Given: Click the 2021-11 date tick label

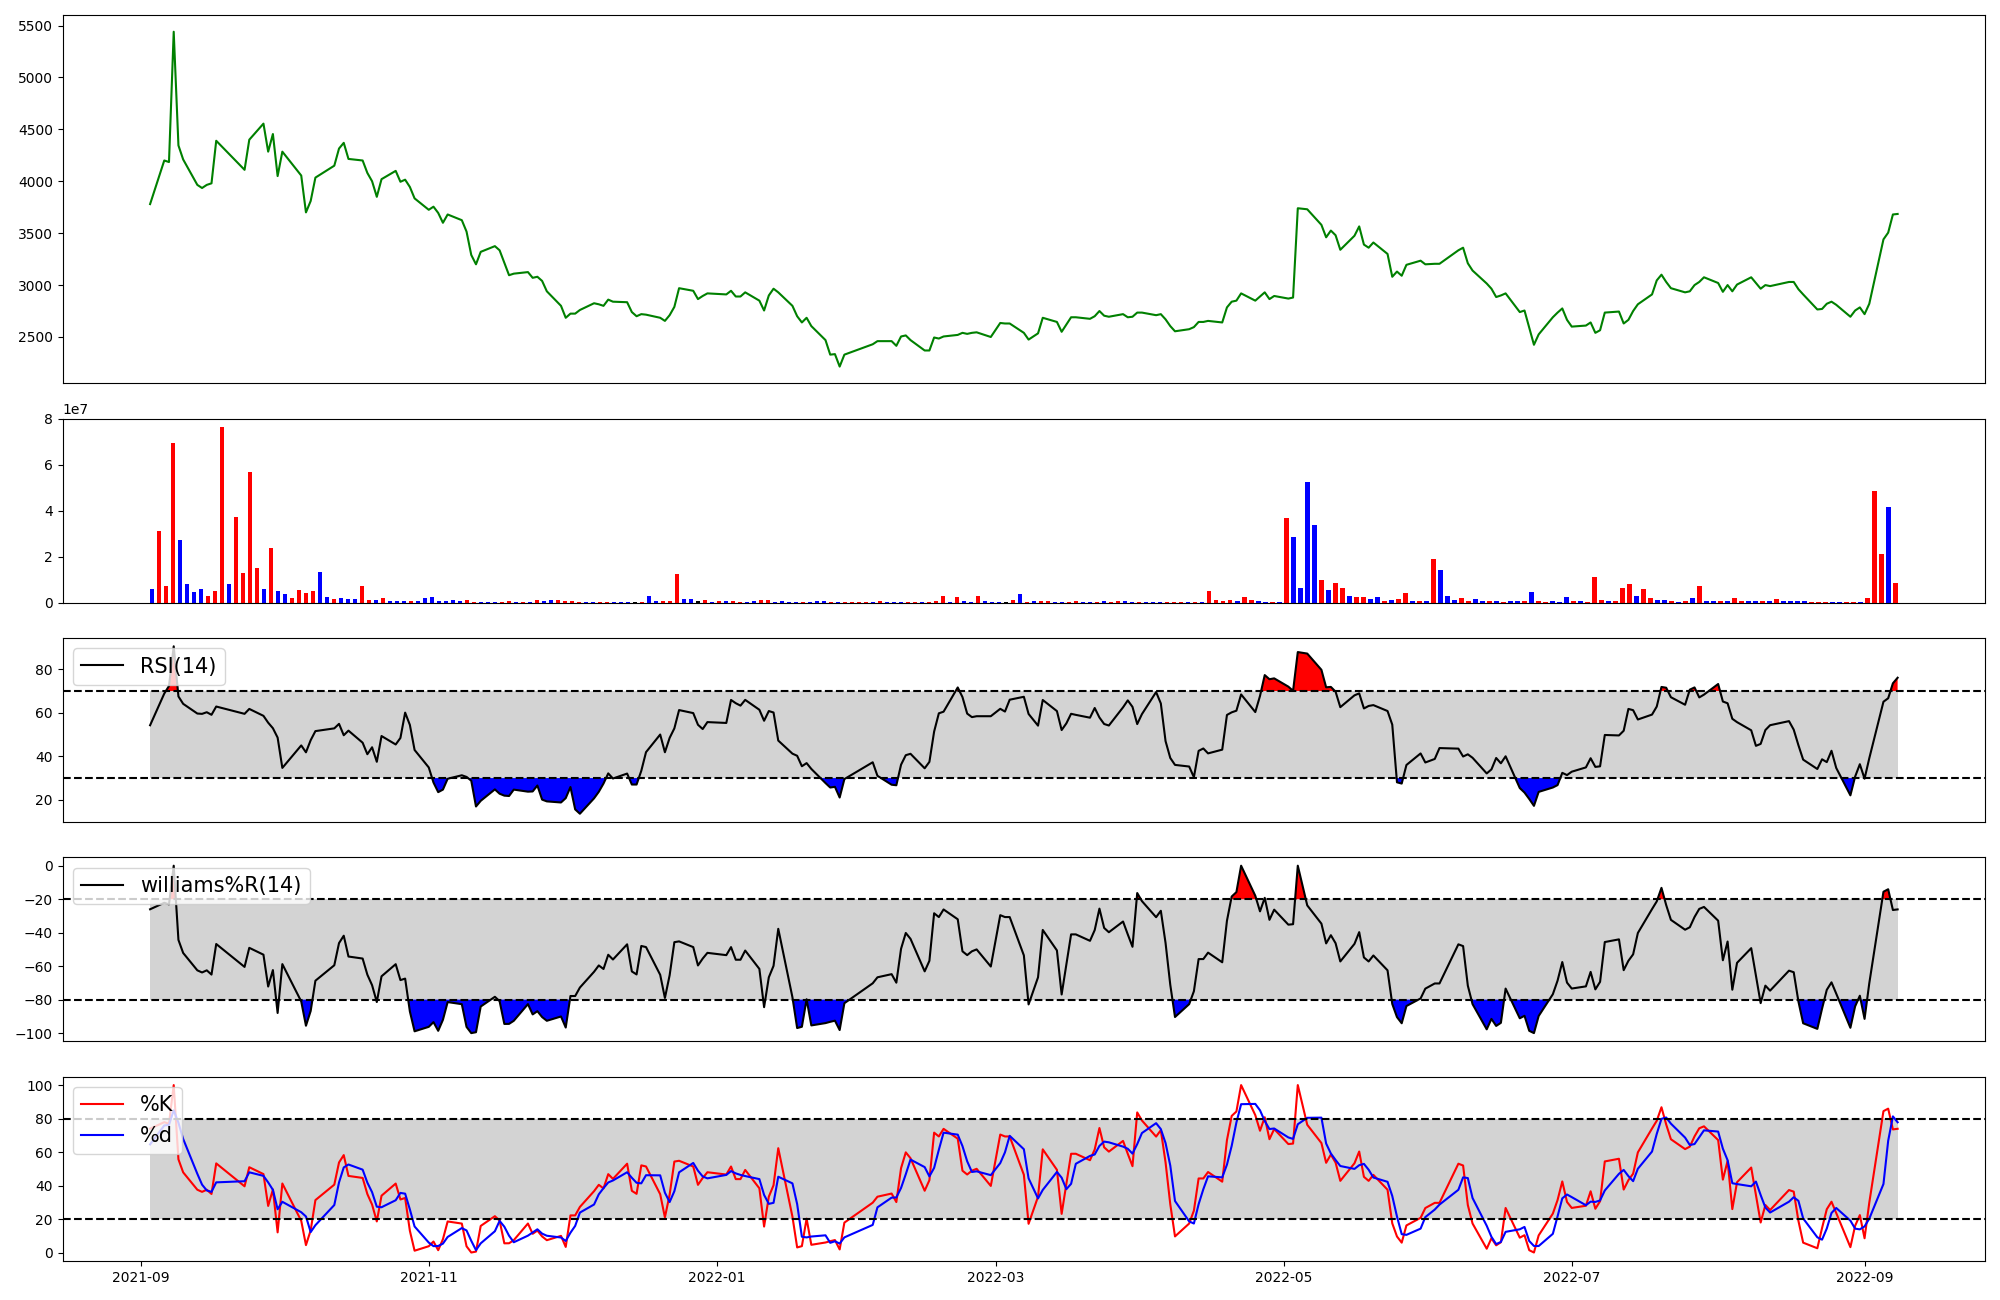Looking at the screenshot, I should 429,1276.
